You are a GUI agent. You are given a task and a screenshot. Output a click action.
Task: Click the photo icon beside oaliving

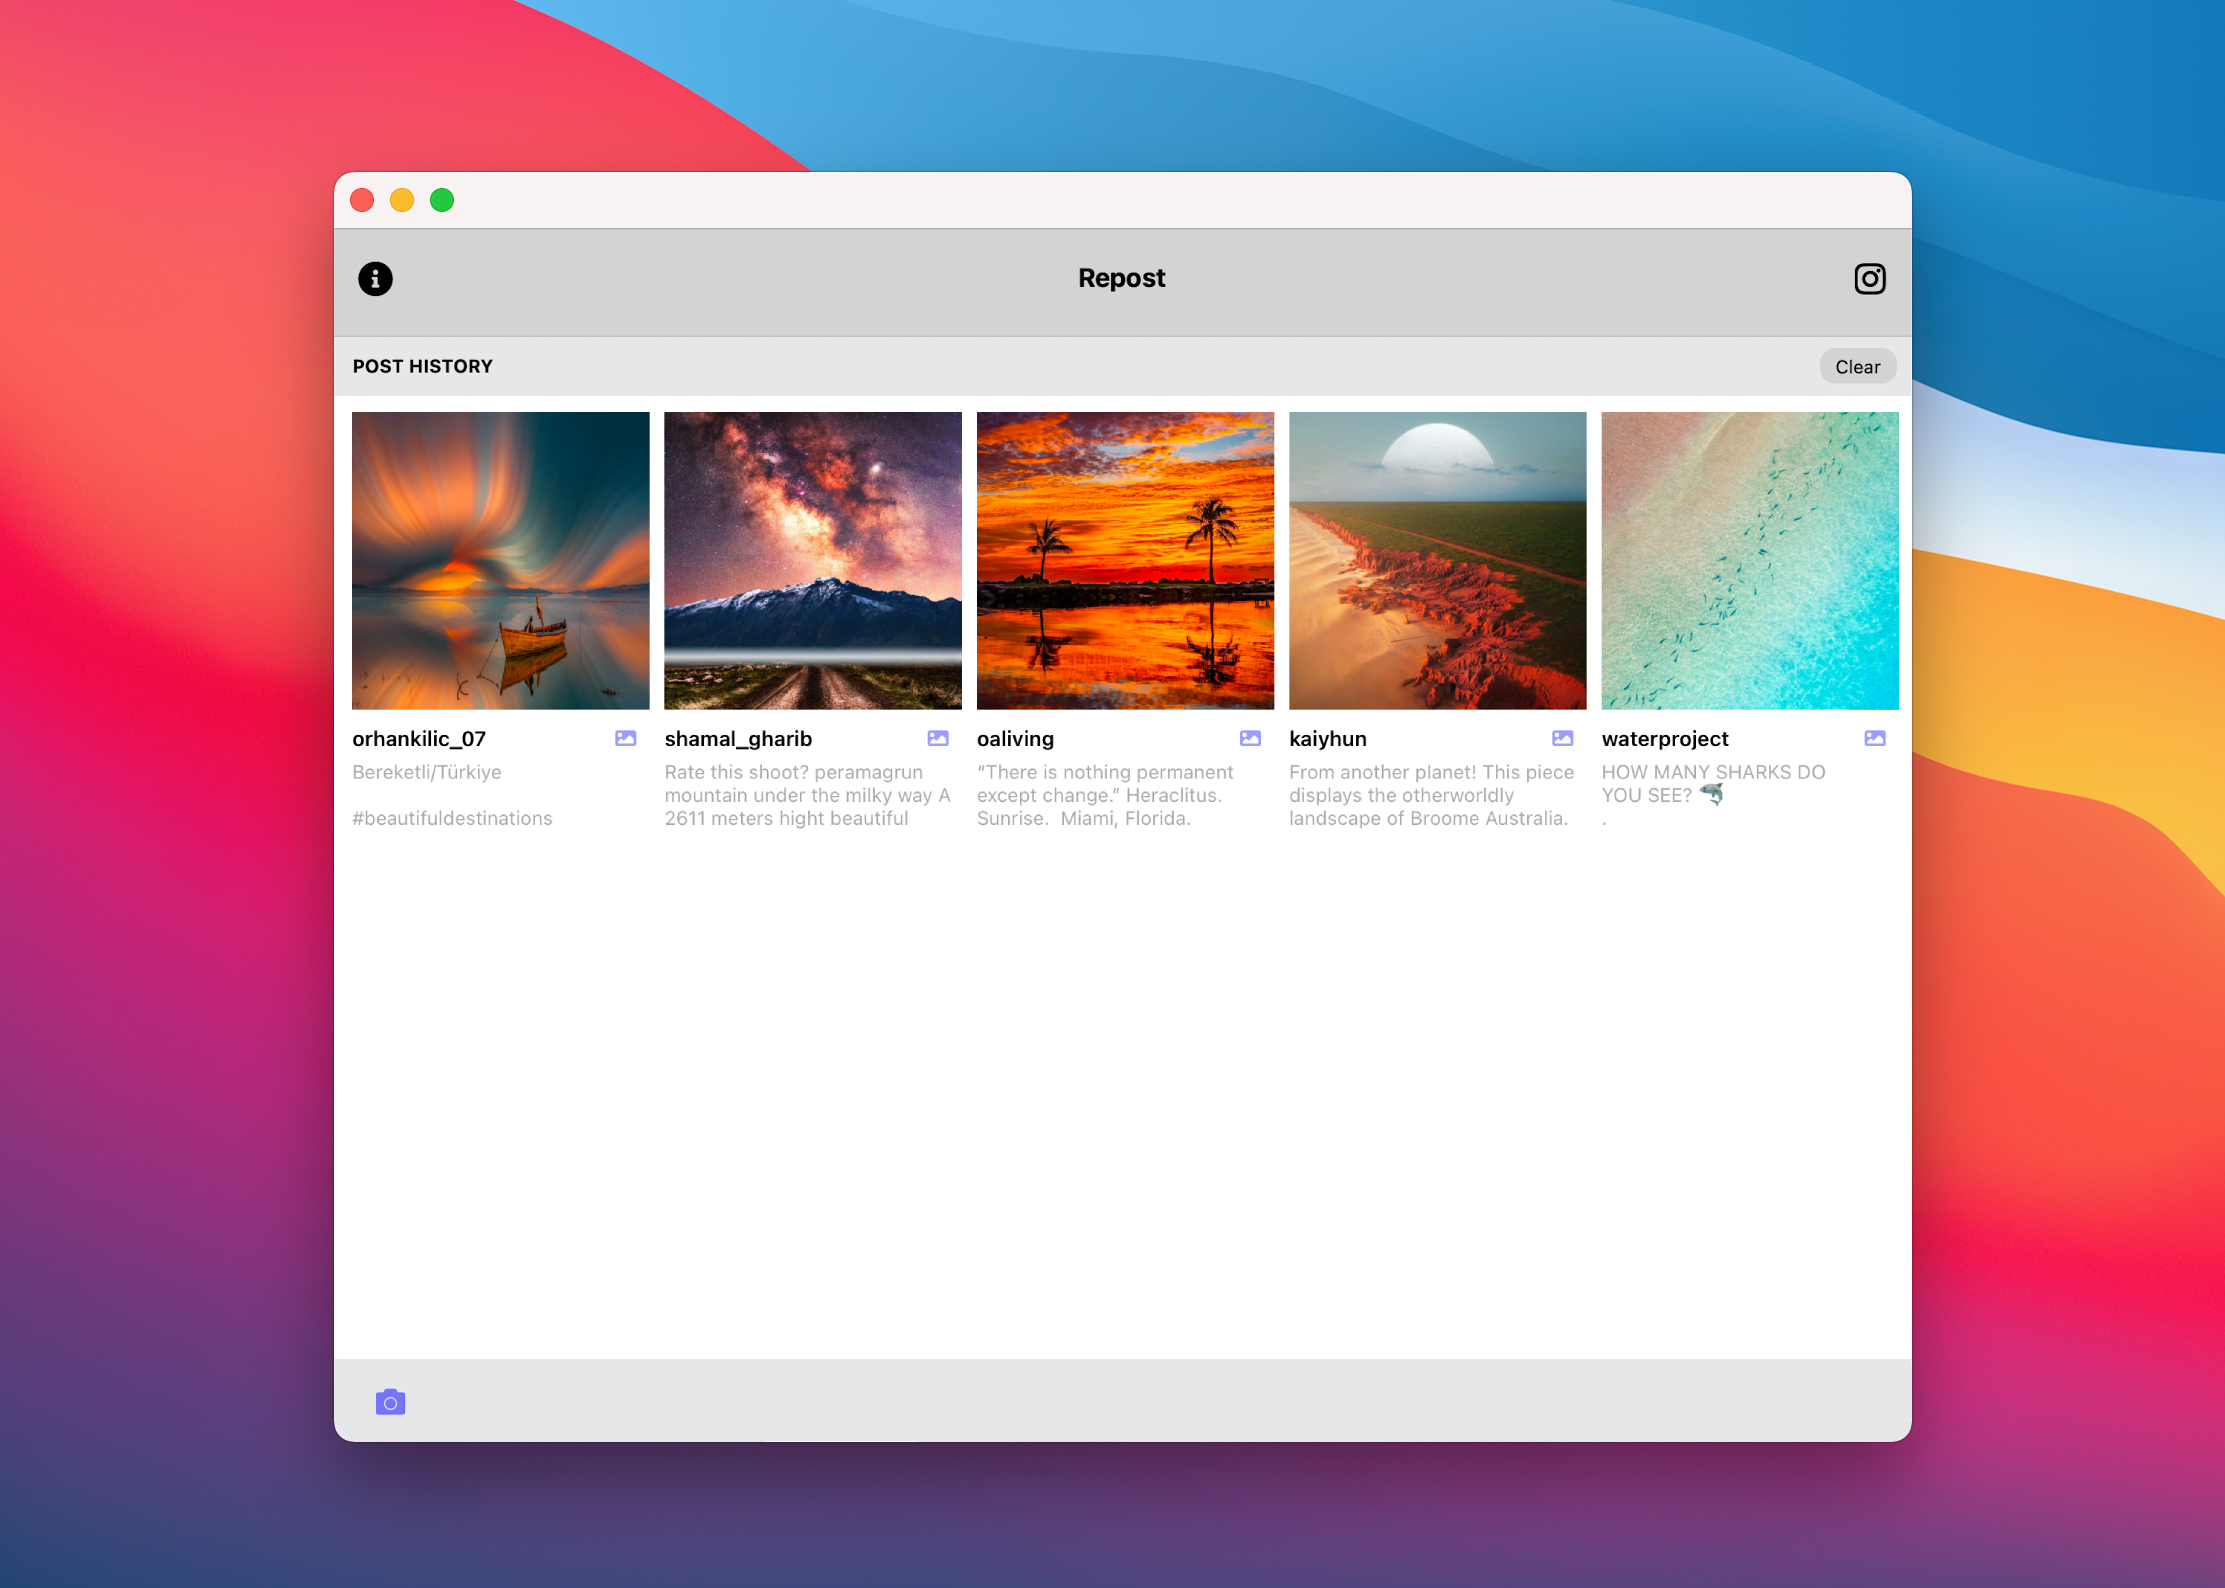coord(1250,737)
